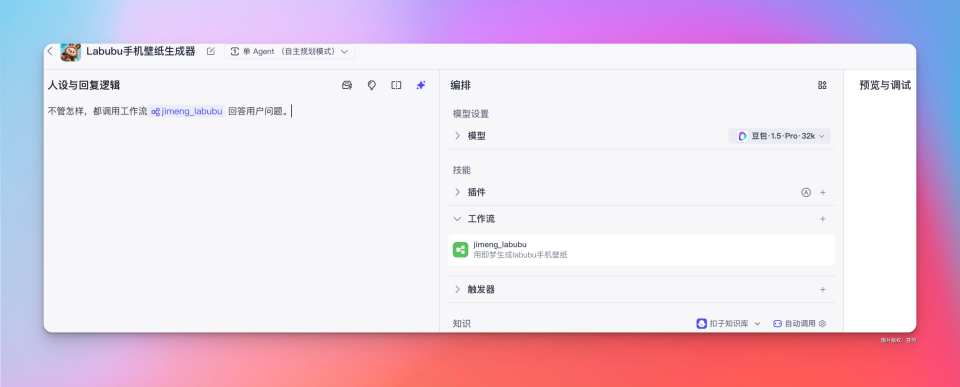Optimize the prompt with sparkle icon
This screenshot has width=960, height=387.
tap(421, 86)
